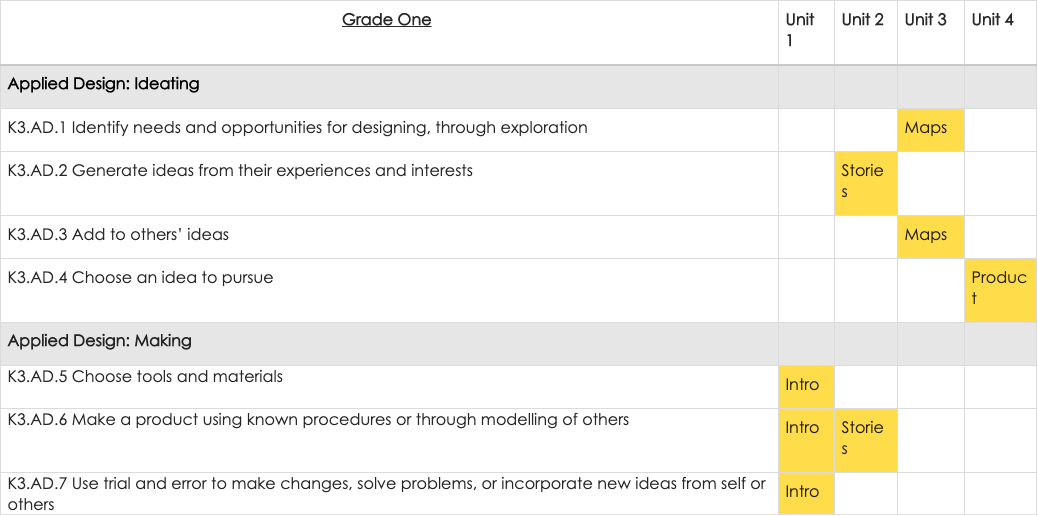The width and height of the screenshot is (1038, 516).
Task: Click the underlined Grade One heading
Action: coord(386,20)
